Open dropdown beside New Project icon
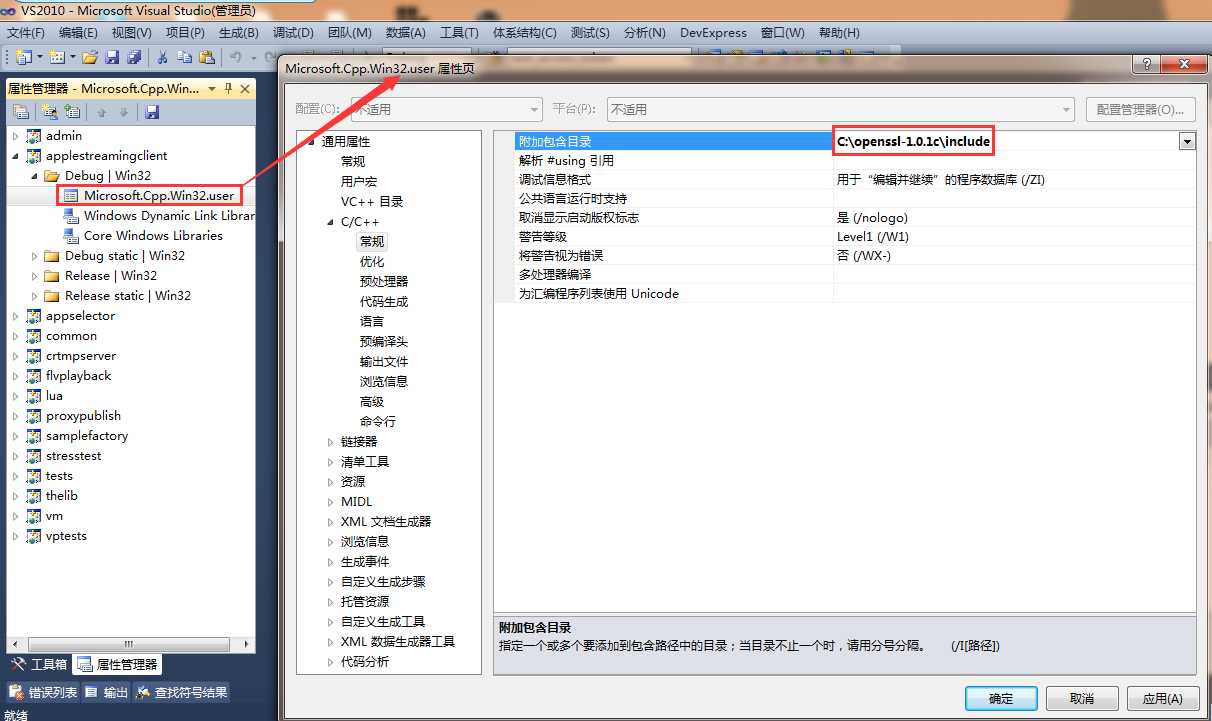Image resolution: width=1212 pixels, height=721 pixels. (40, 57)
